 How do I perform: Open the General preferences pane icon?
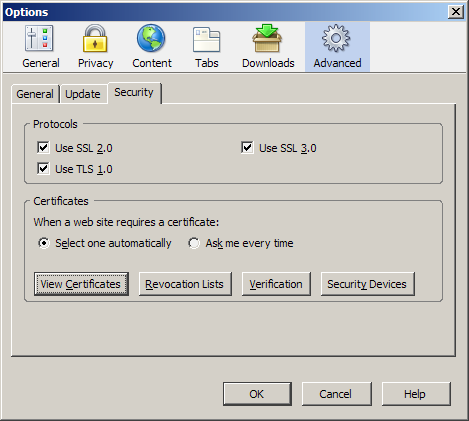coord(40,47)
